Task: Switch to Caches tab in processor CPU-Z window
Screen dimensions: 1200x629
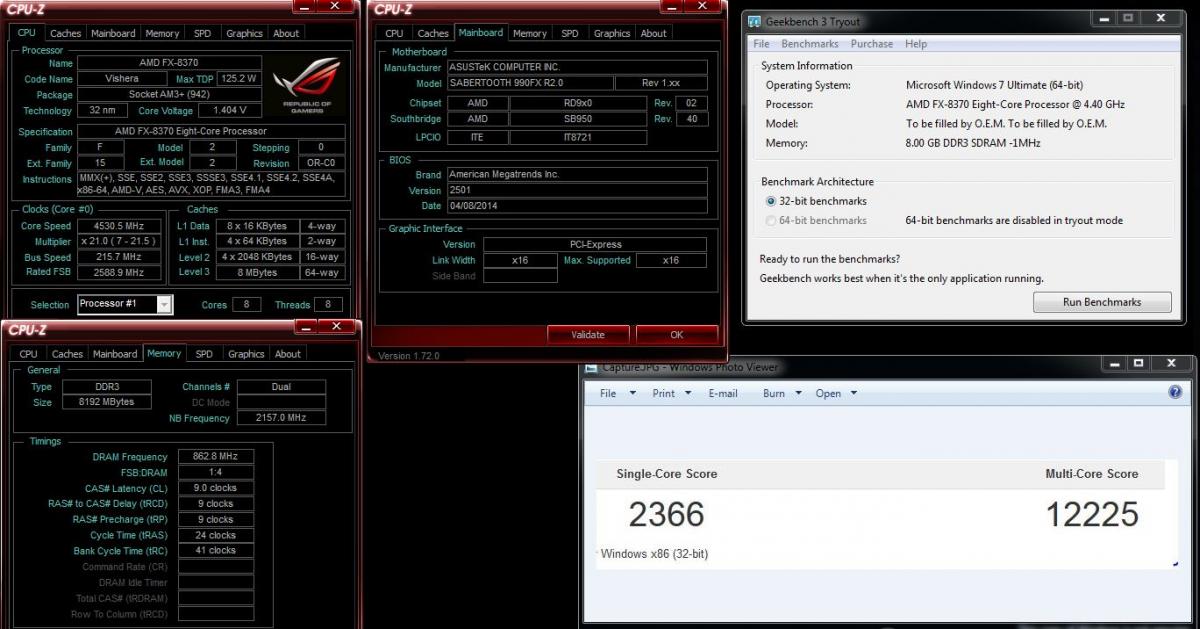Action: point(66,33)
